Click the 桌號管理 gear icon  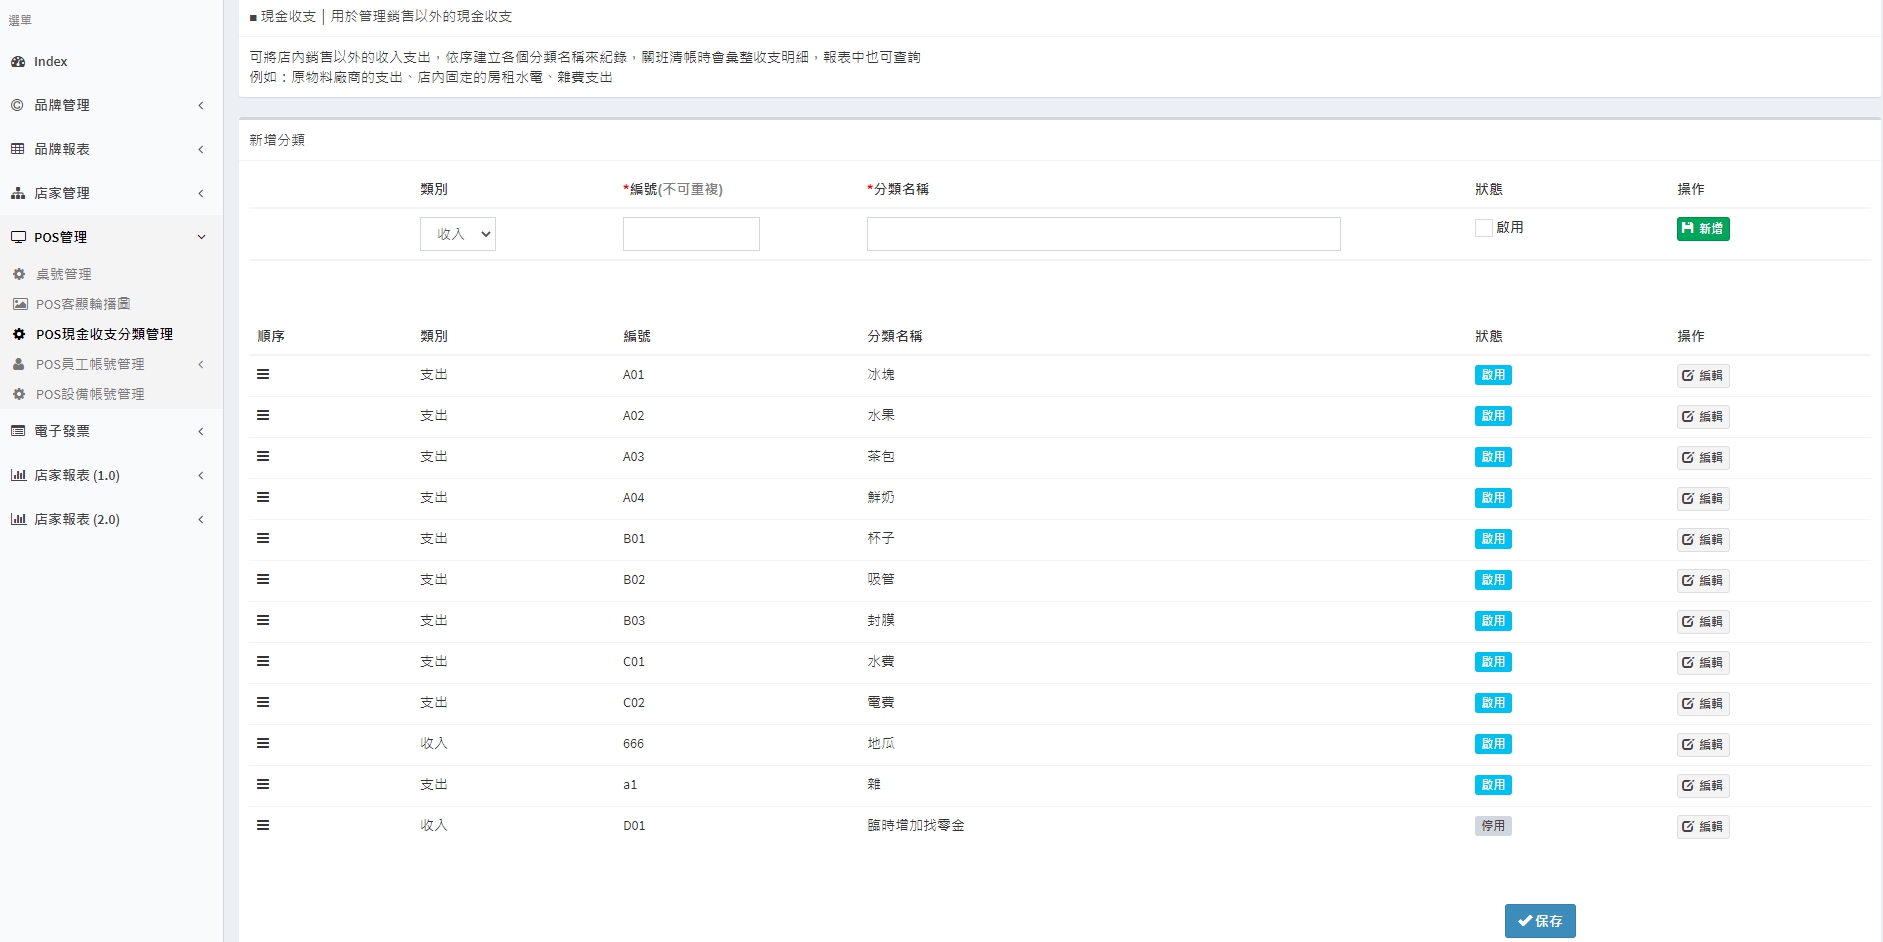pos(19,274)
